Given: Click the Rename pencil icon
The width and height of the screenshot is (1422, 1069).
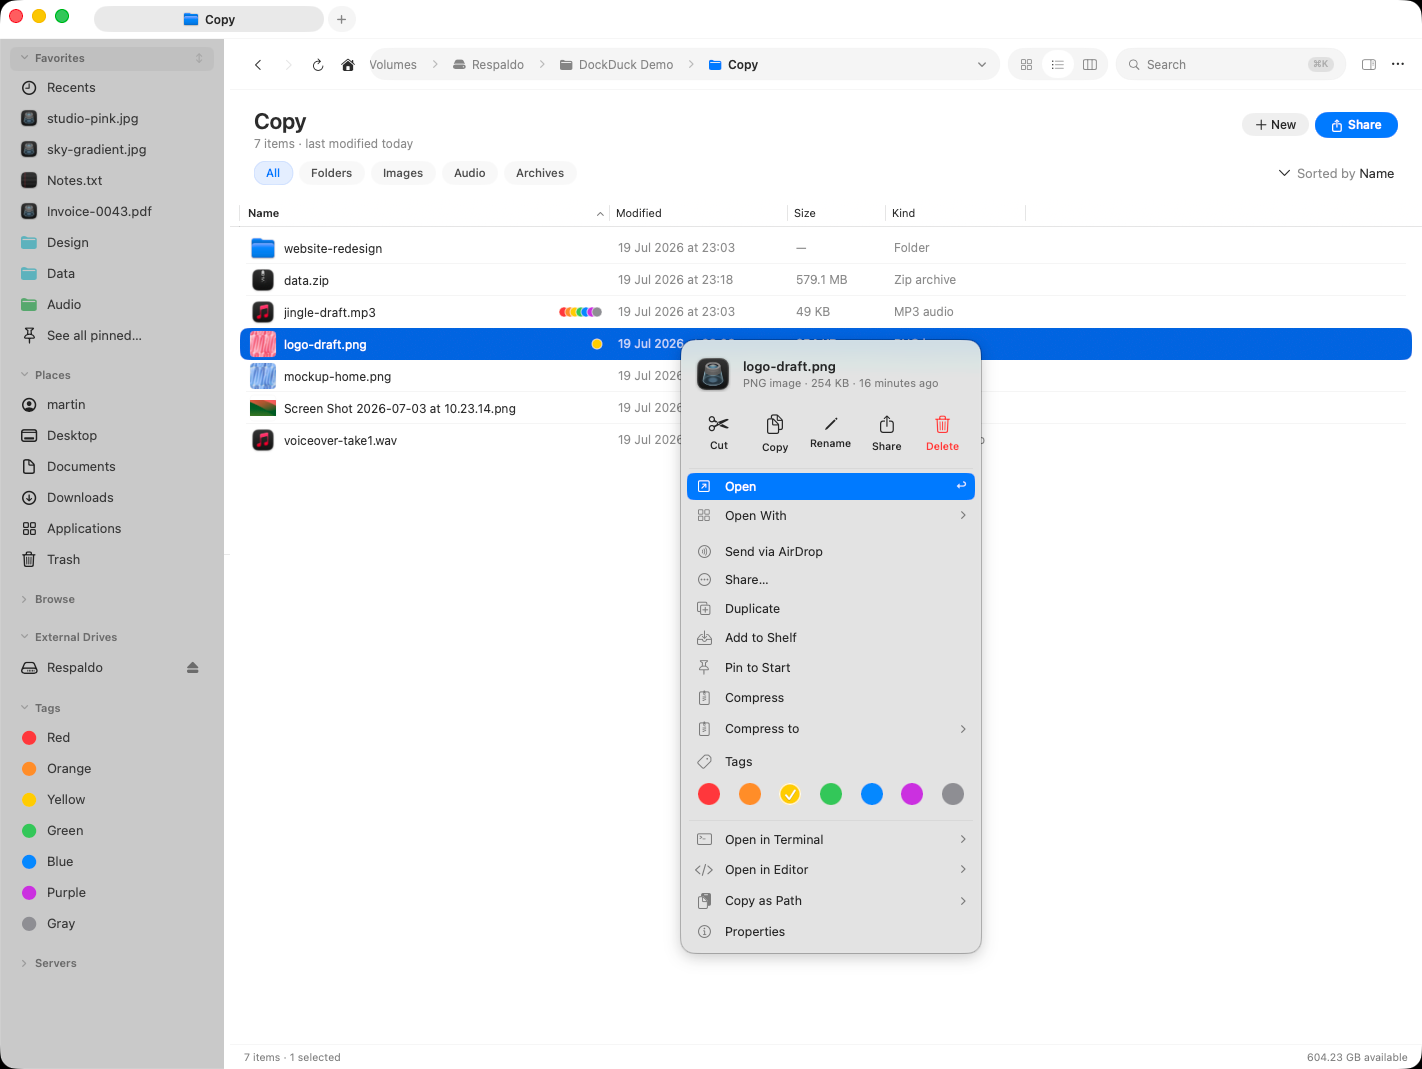Looking at the screenshot, I should 831,423.
